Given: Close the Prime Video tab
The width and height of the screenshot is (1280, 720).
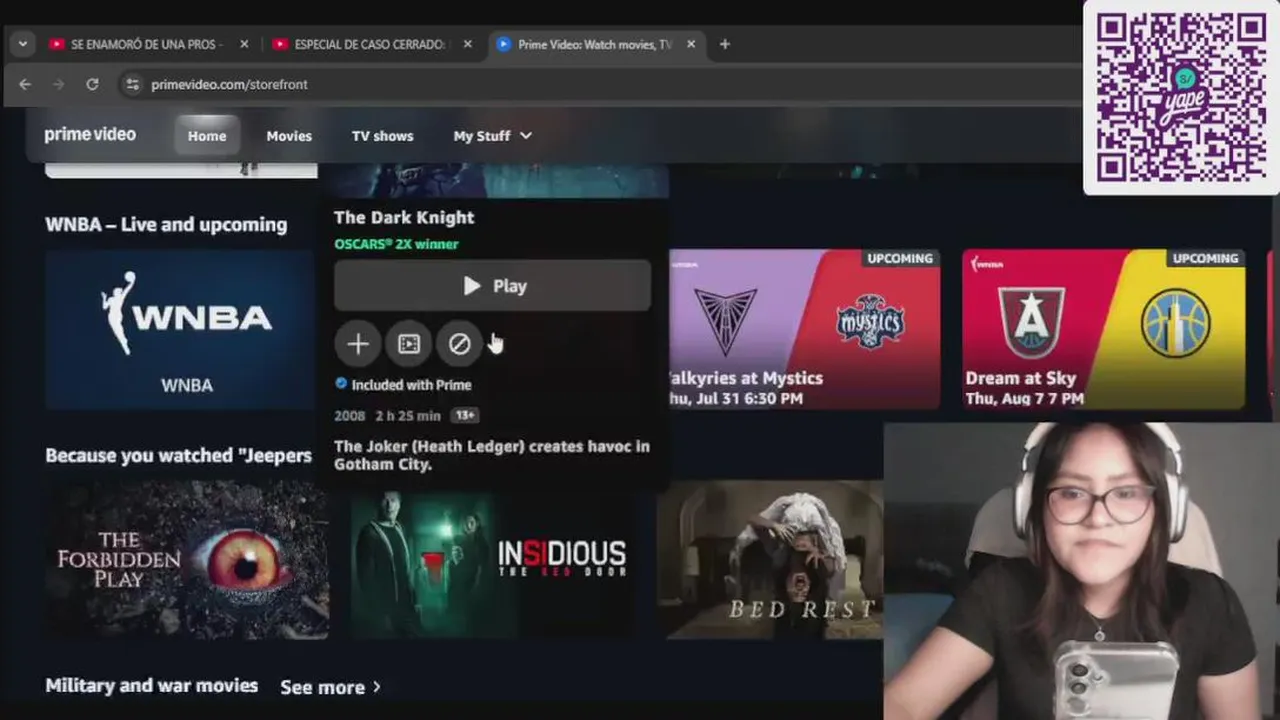Looking at the screenshot, I should coord(691,45).
